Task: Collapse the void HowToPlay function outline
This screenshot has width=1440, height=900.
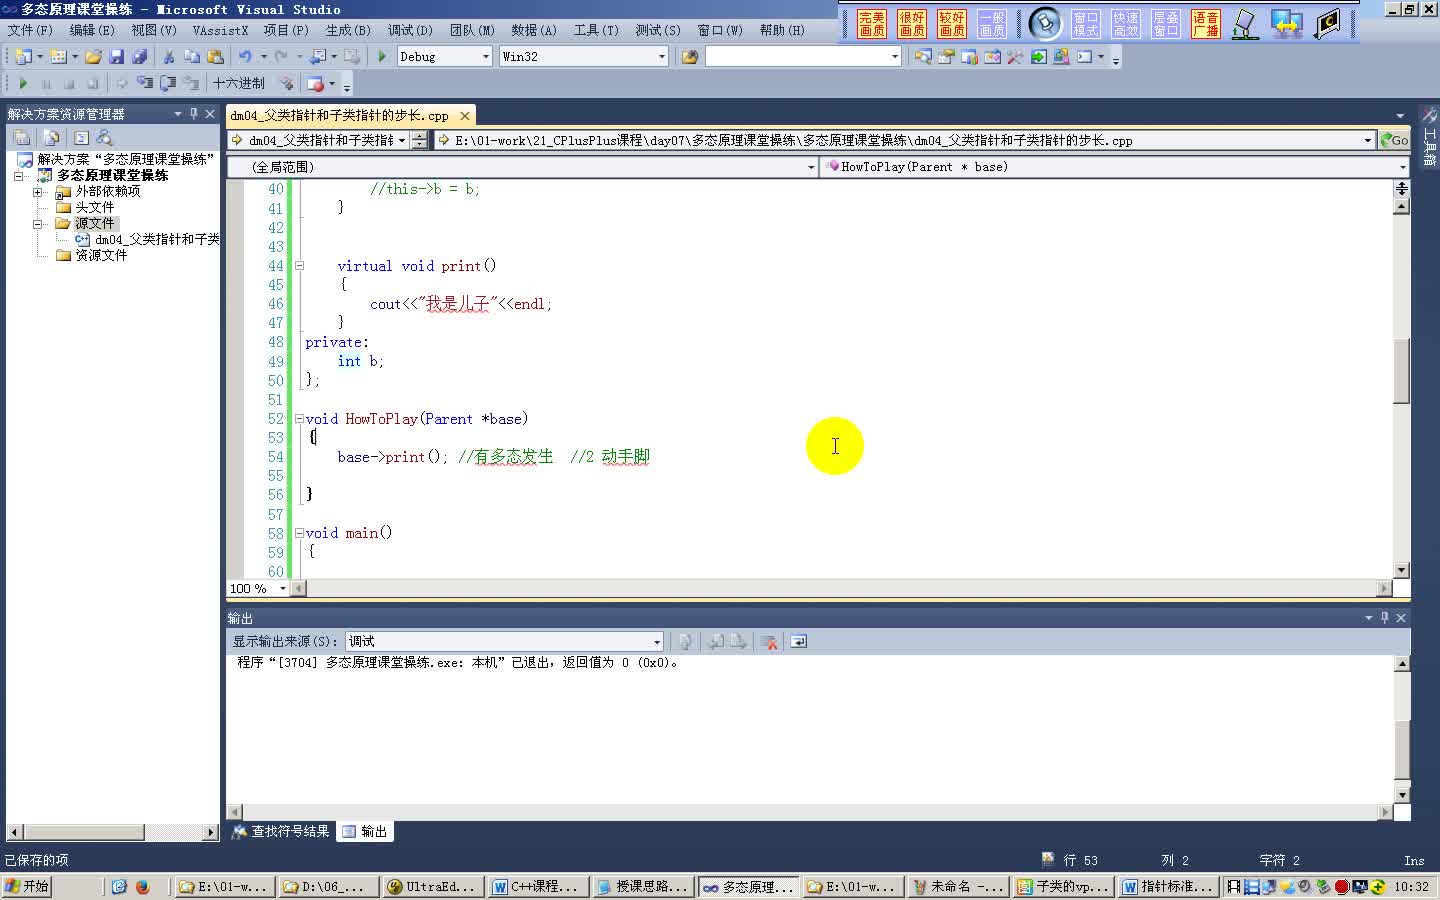Action: (x=298, y=419)
